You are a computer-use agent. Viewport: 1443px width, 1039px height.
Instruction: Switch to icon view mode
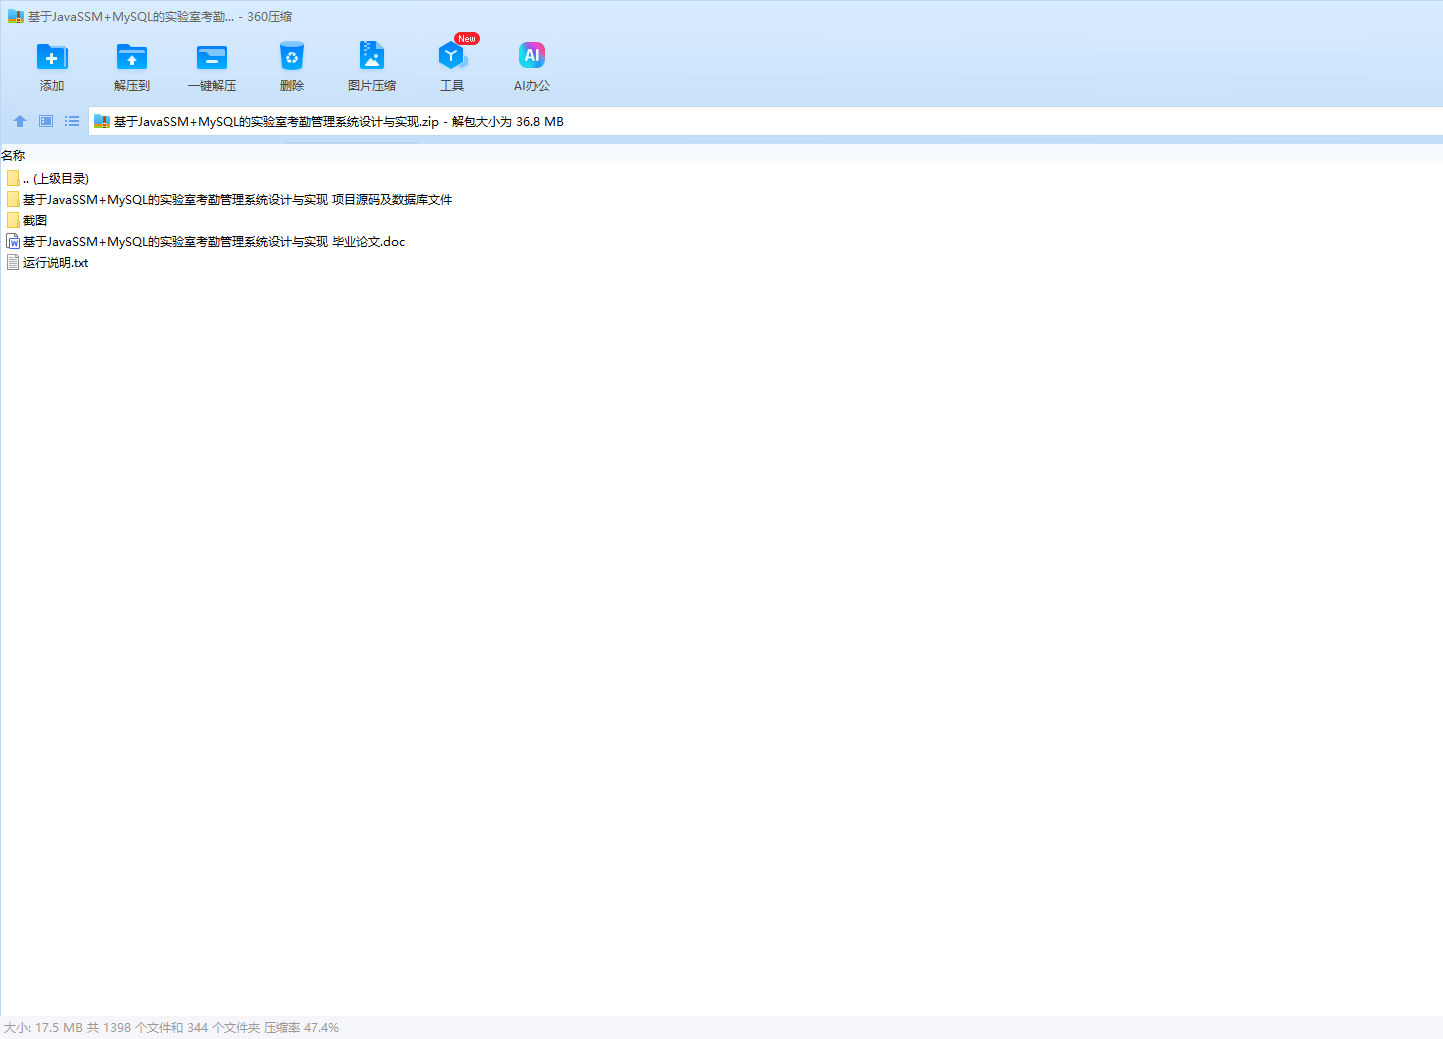[x=46, y=121]
